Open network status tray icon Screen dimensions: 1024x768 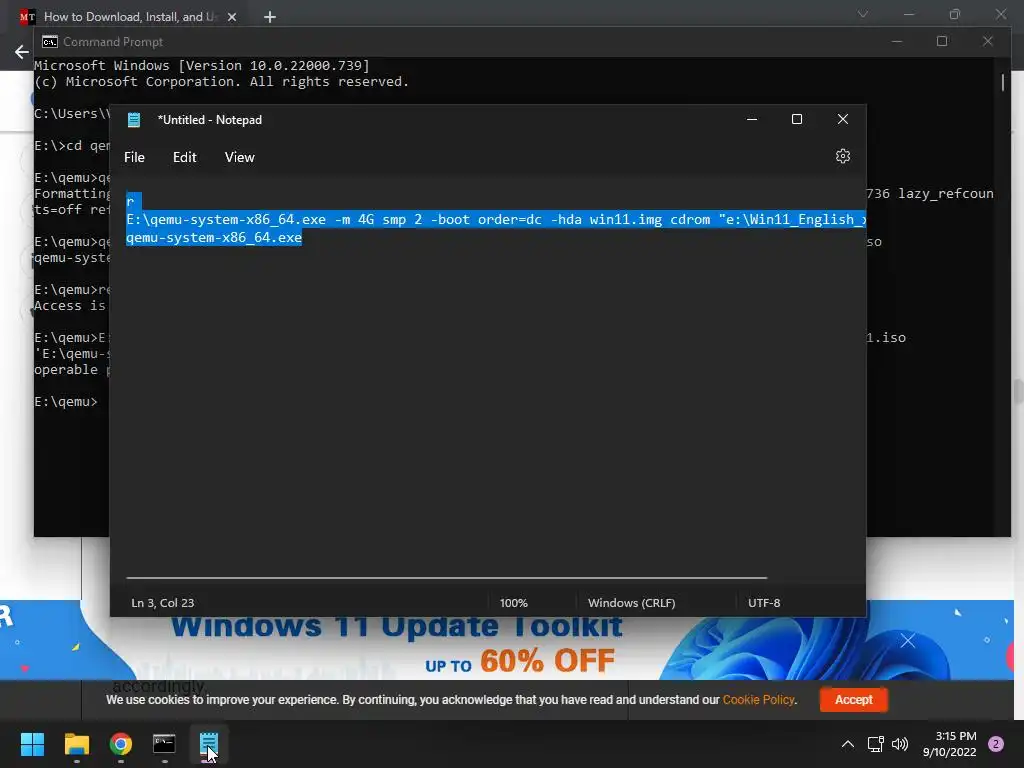pyautogui.click(x=875, y=744)
